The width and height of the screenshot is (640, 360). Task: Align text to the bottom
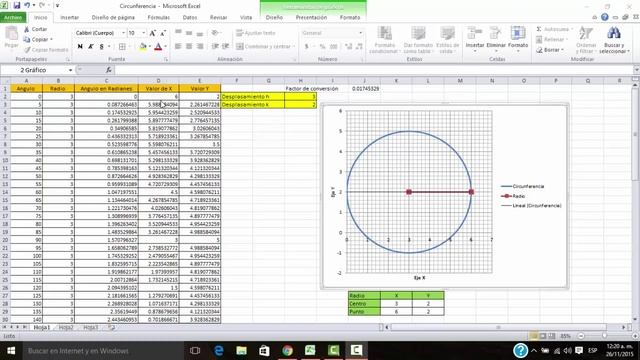tap(200, 33)
